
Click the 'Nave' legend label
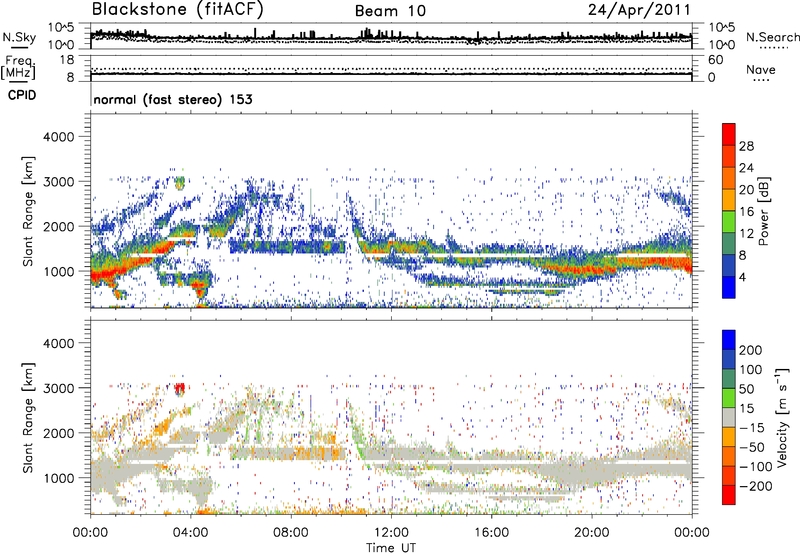tap(761, 70)
